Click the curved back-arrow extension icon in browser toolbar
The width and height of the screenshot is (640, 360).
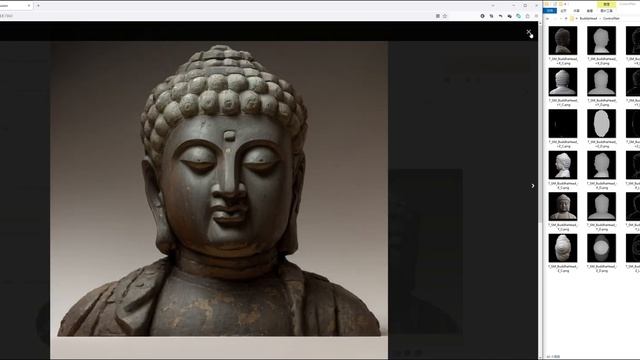coord(500,16)
